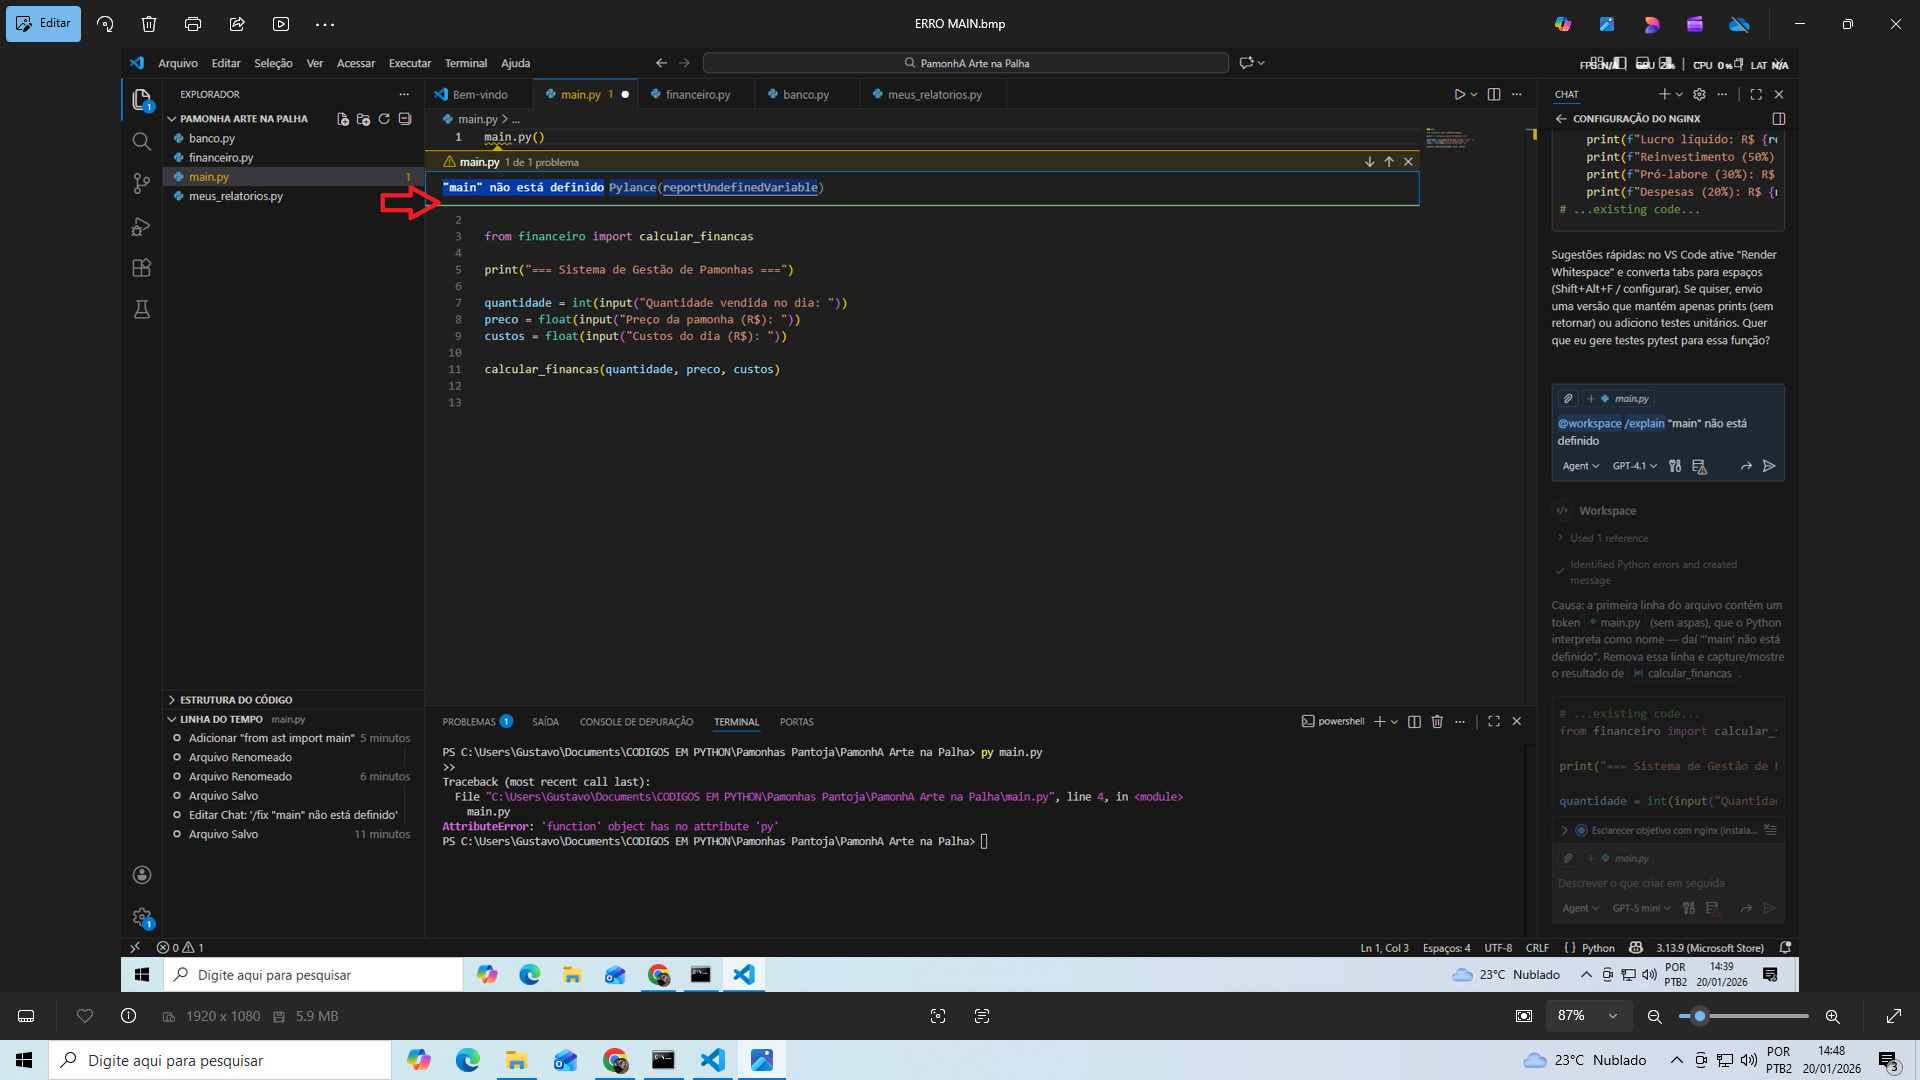Image resolution: width=1920 pixels, height=1080 pixels.
Task: Open the three-dots more options menu
Action: (x=325, y=24)
